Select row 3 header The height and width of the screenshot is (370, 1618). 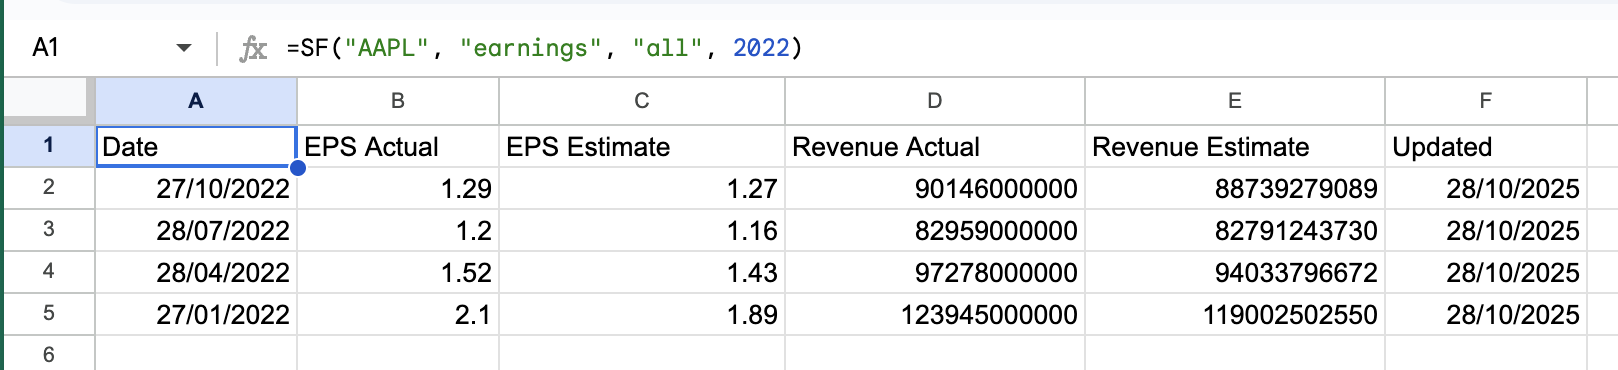[x=49, y=230]
